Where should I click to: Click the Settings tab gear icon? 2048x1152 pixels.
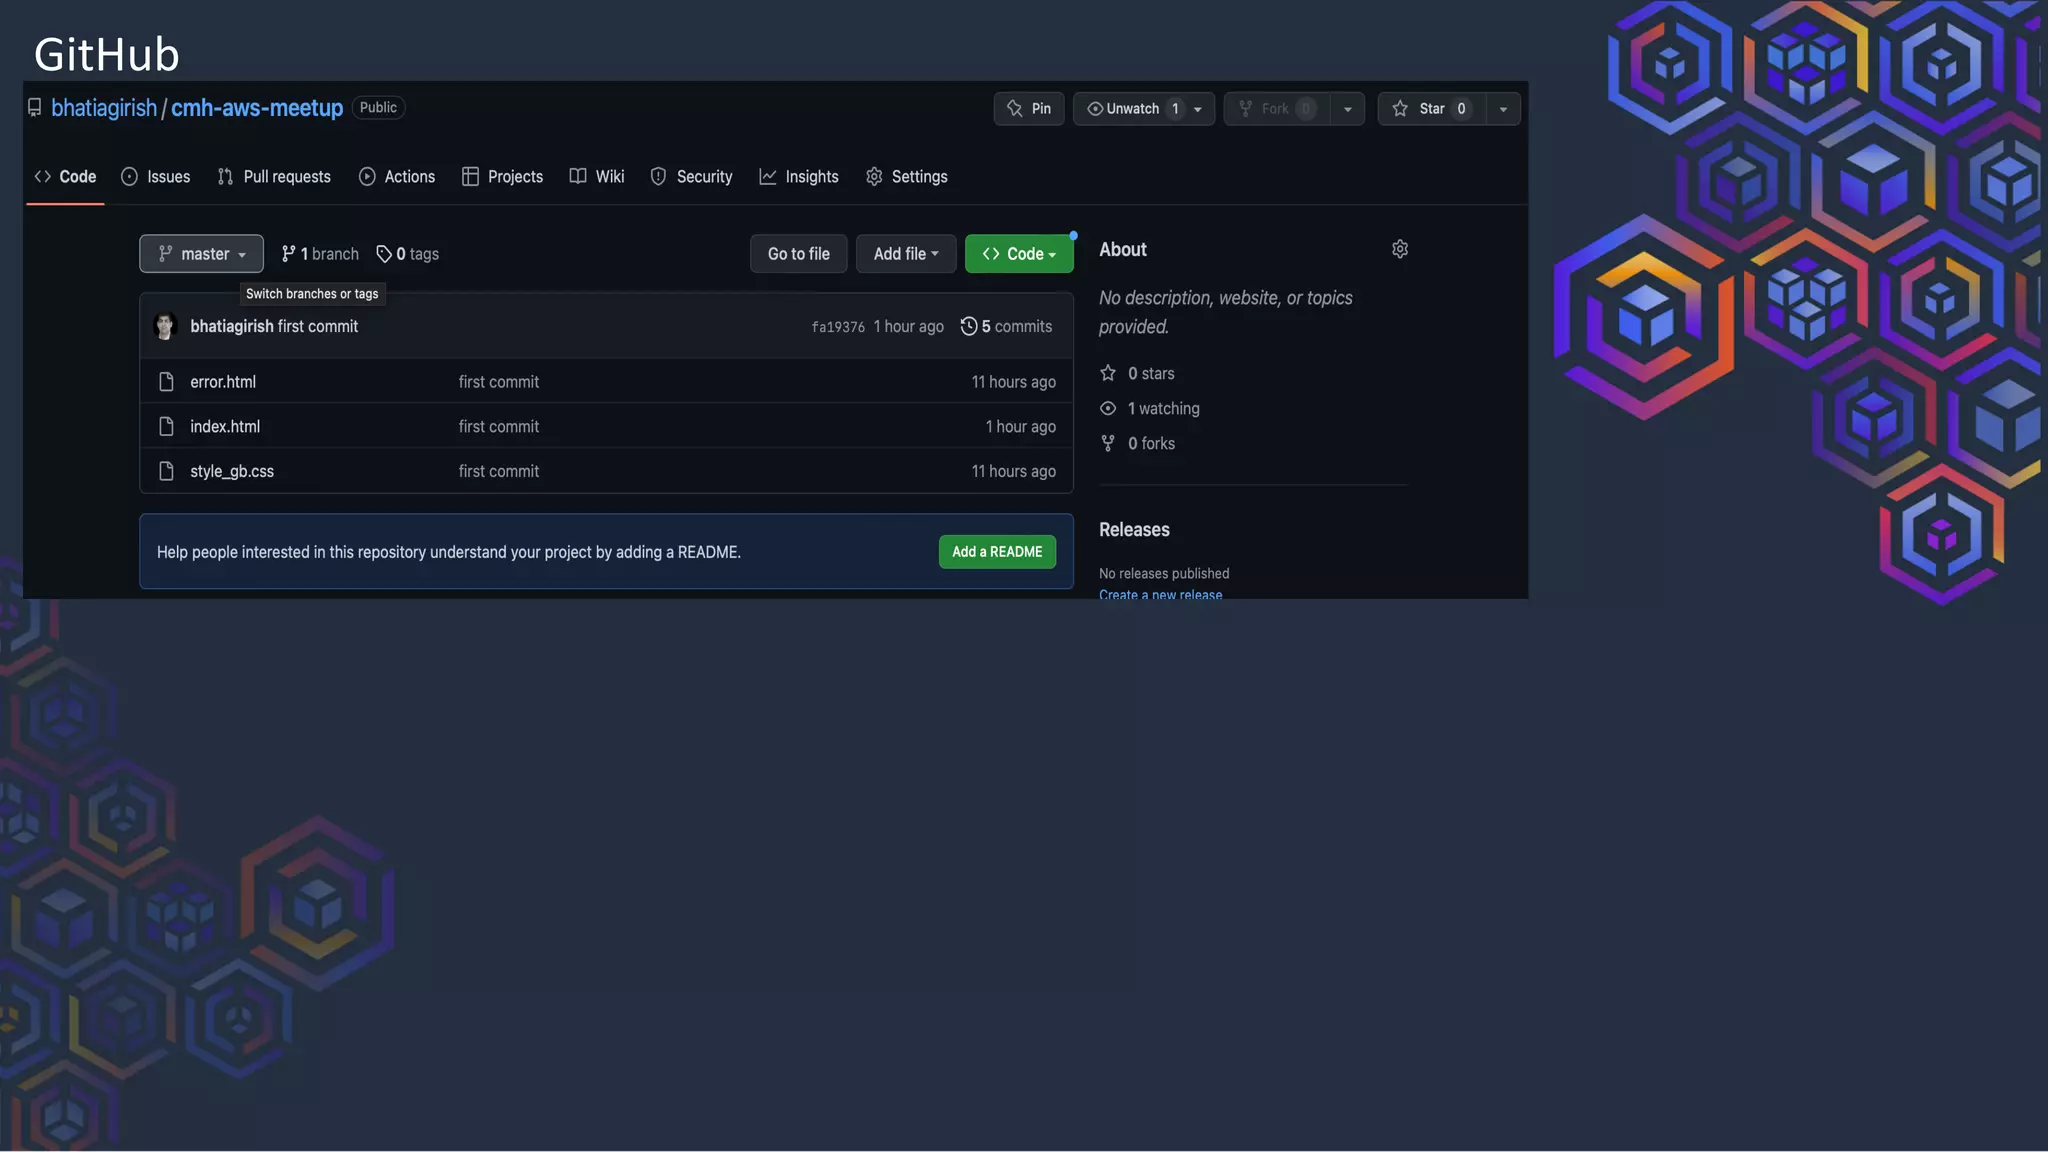coord(874,177)
